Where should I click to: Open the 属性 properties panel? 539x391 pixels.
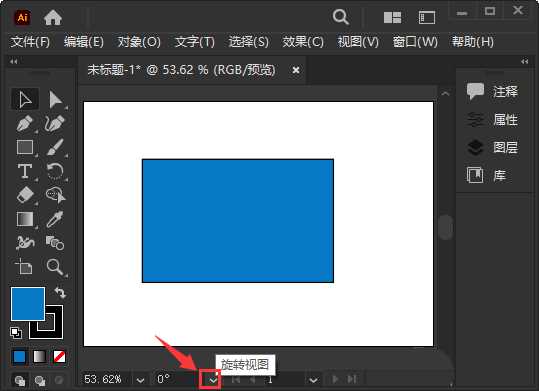[492, 120]
